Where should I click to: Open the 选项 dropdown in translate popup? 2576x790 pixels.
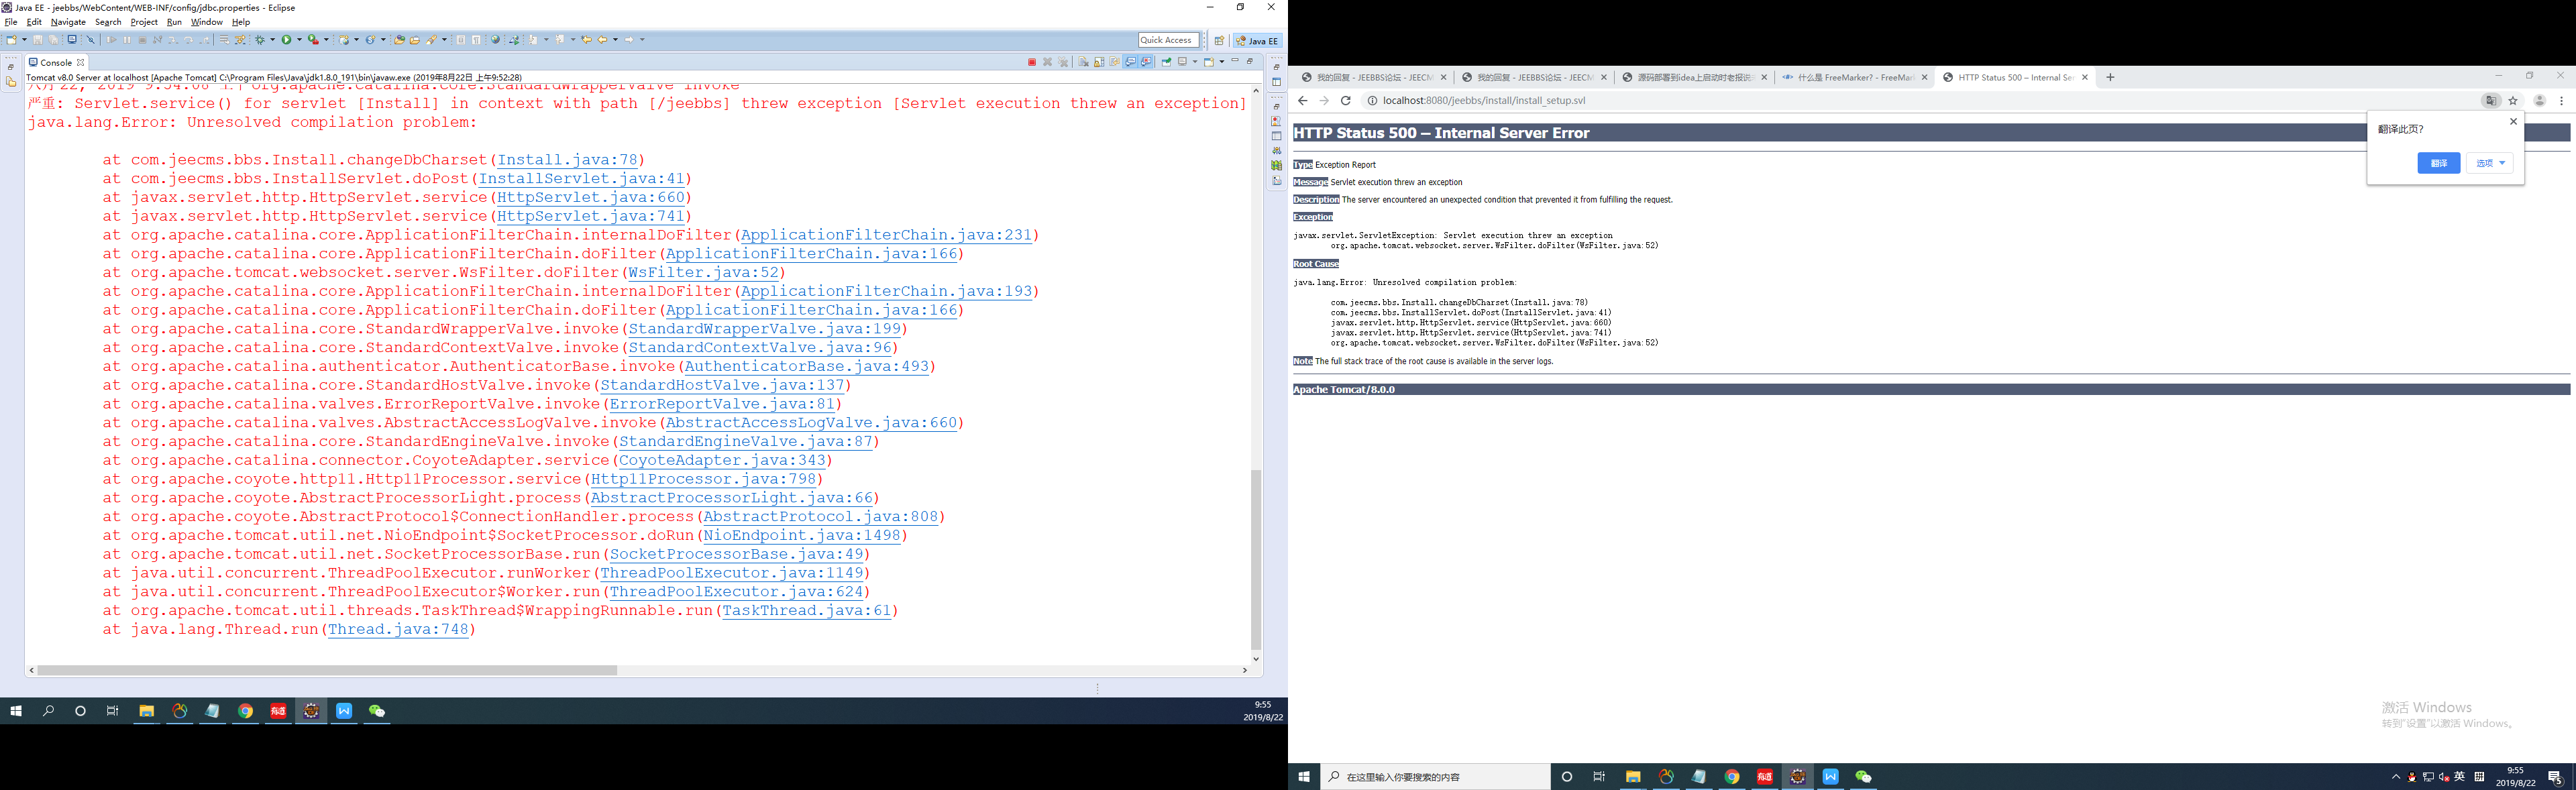pos(2489,163)
